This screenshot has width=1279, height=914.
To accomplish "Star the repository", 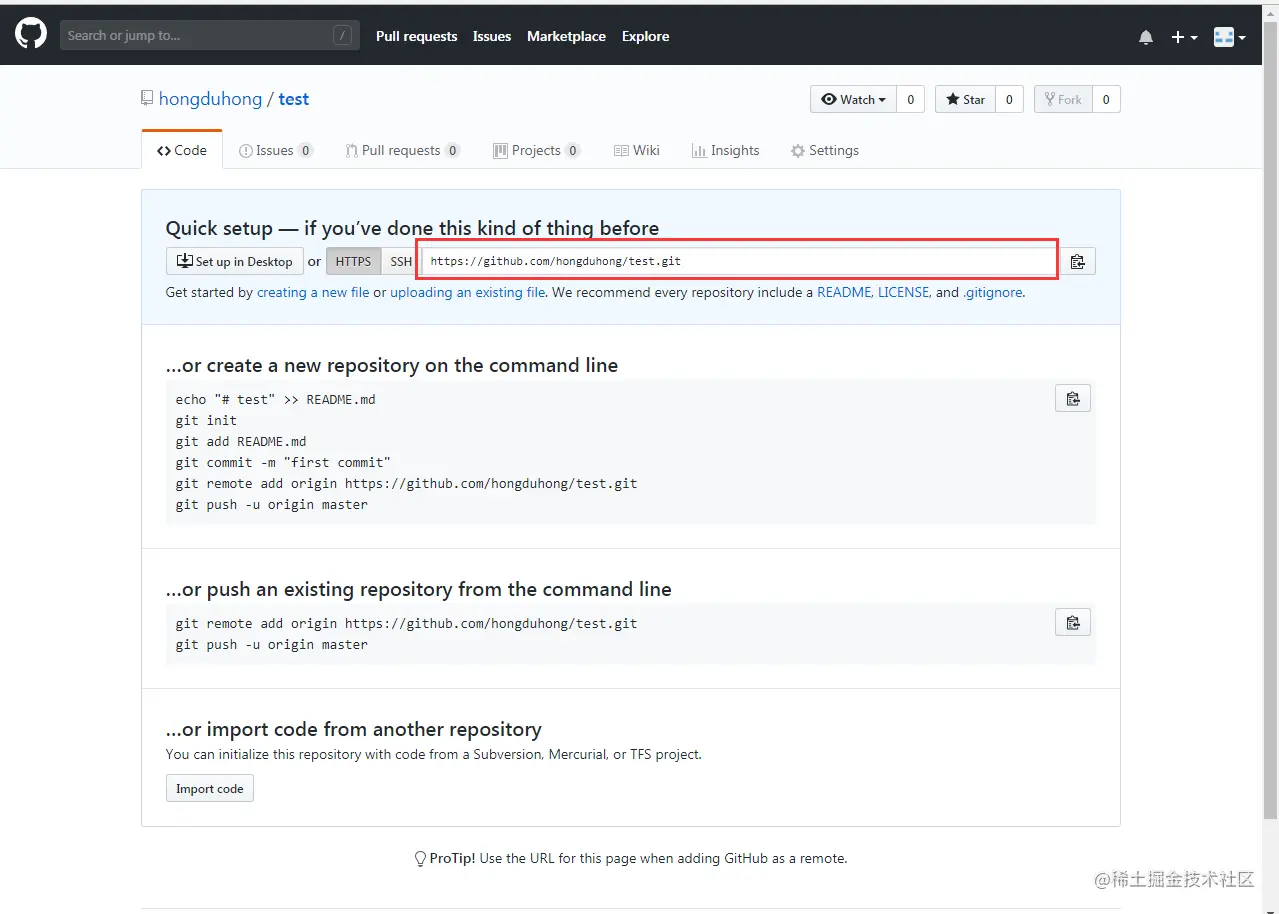I will [x=965, y=99].
